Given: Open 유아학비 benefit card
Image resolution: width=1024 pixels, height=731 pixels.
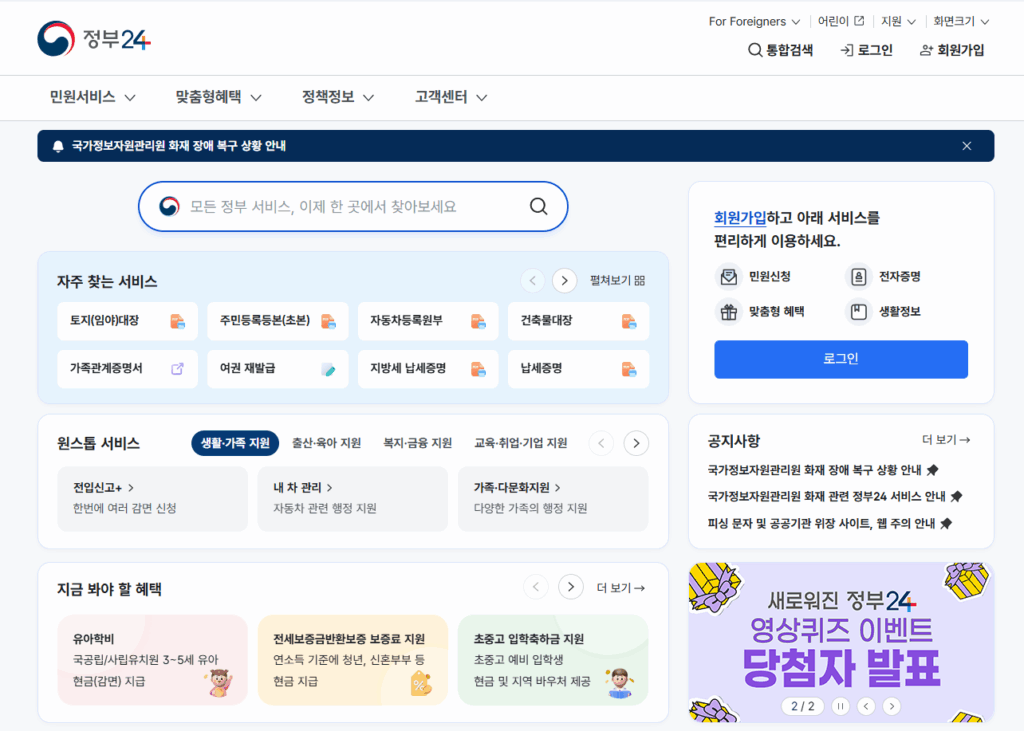Looking at the screenshot, I should point(153,660).
